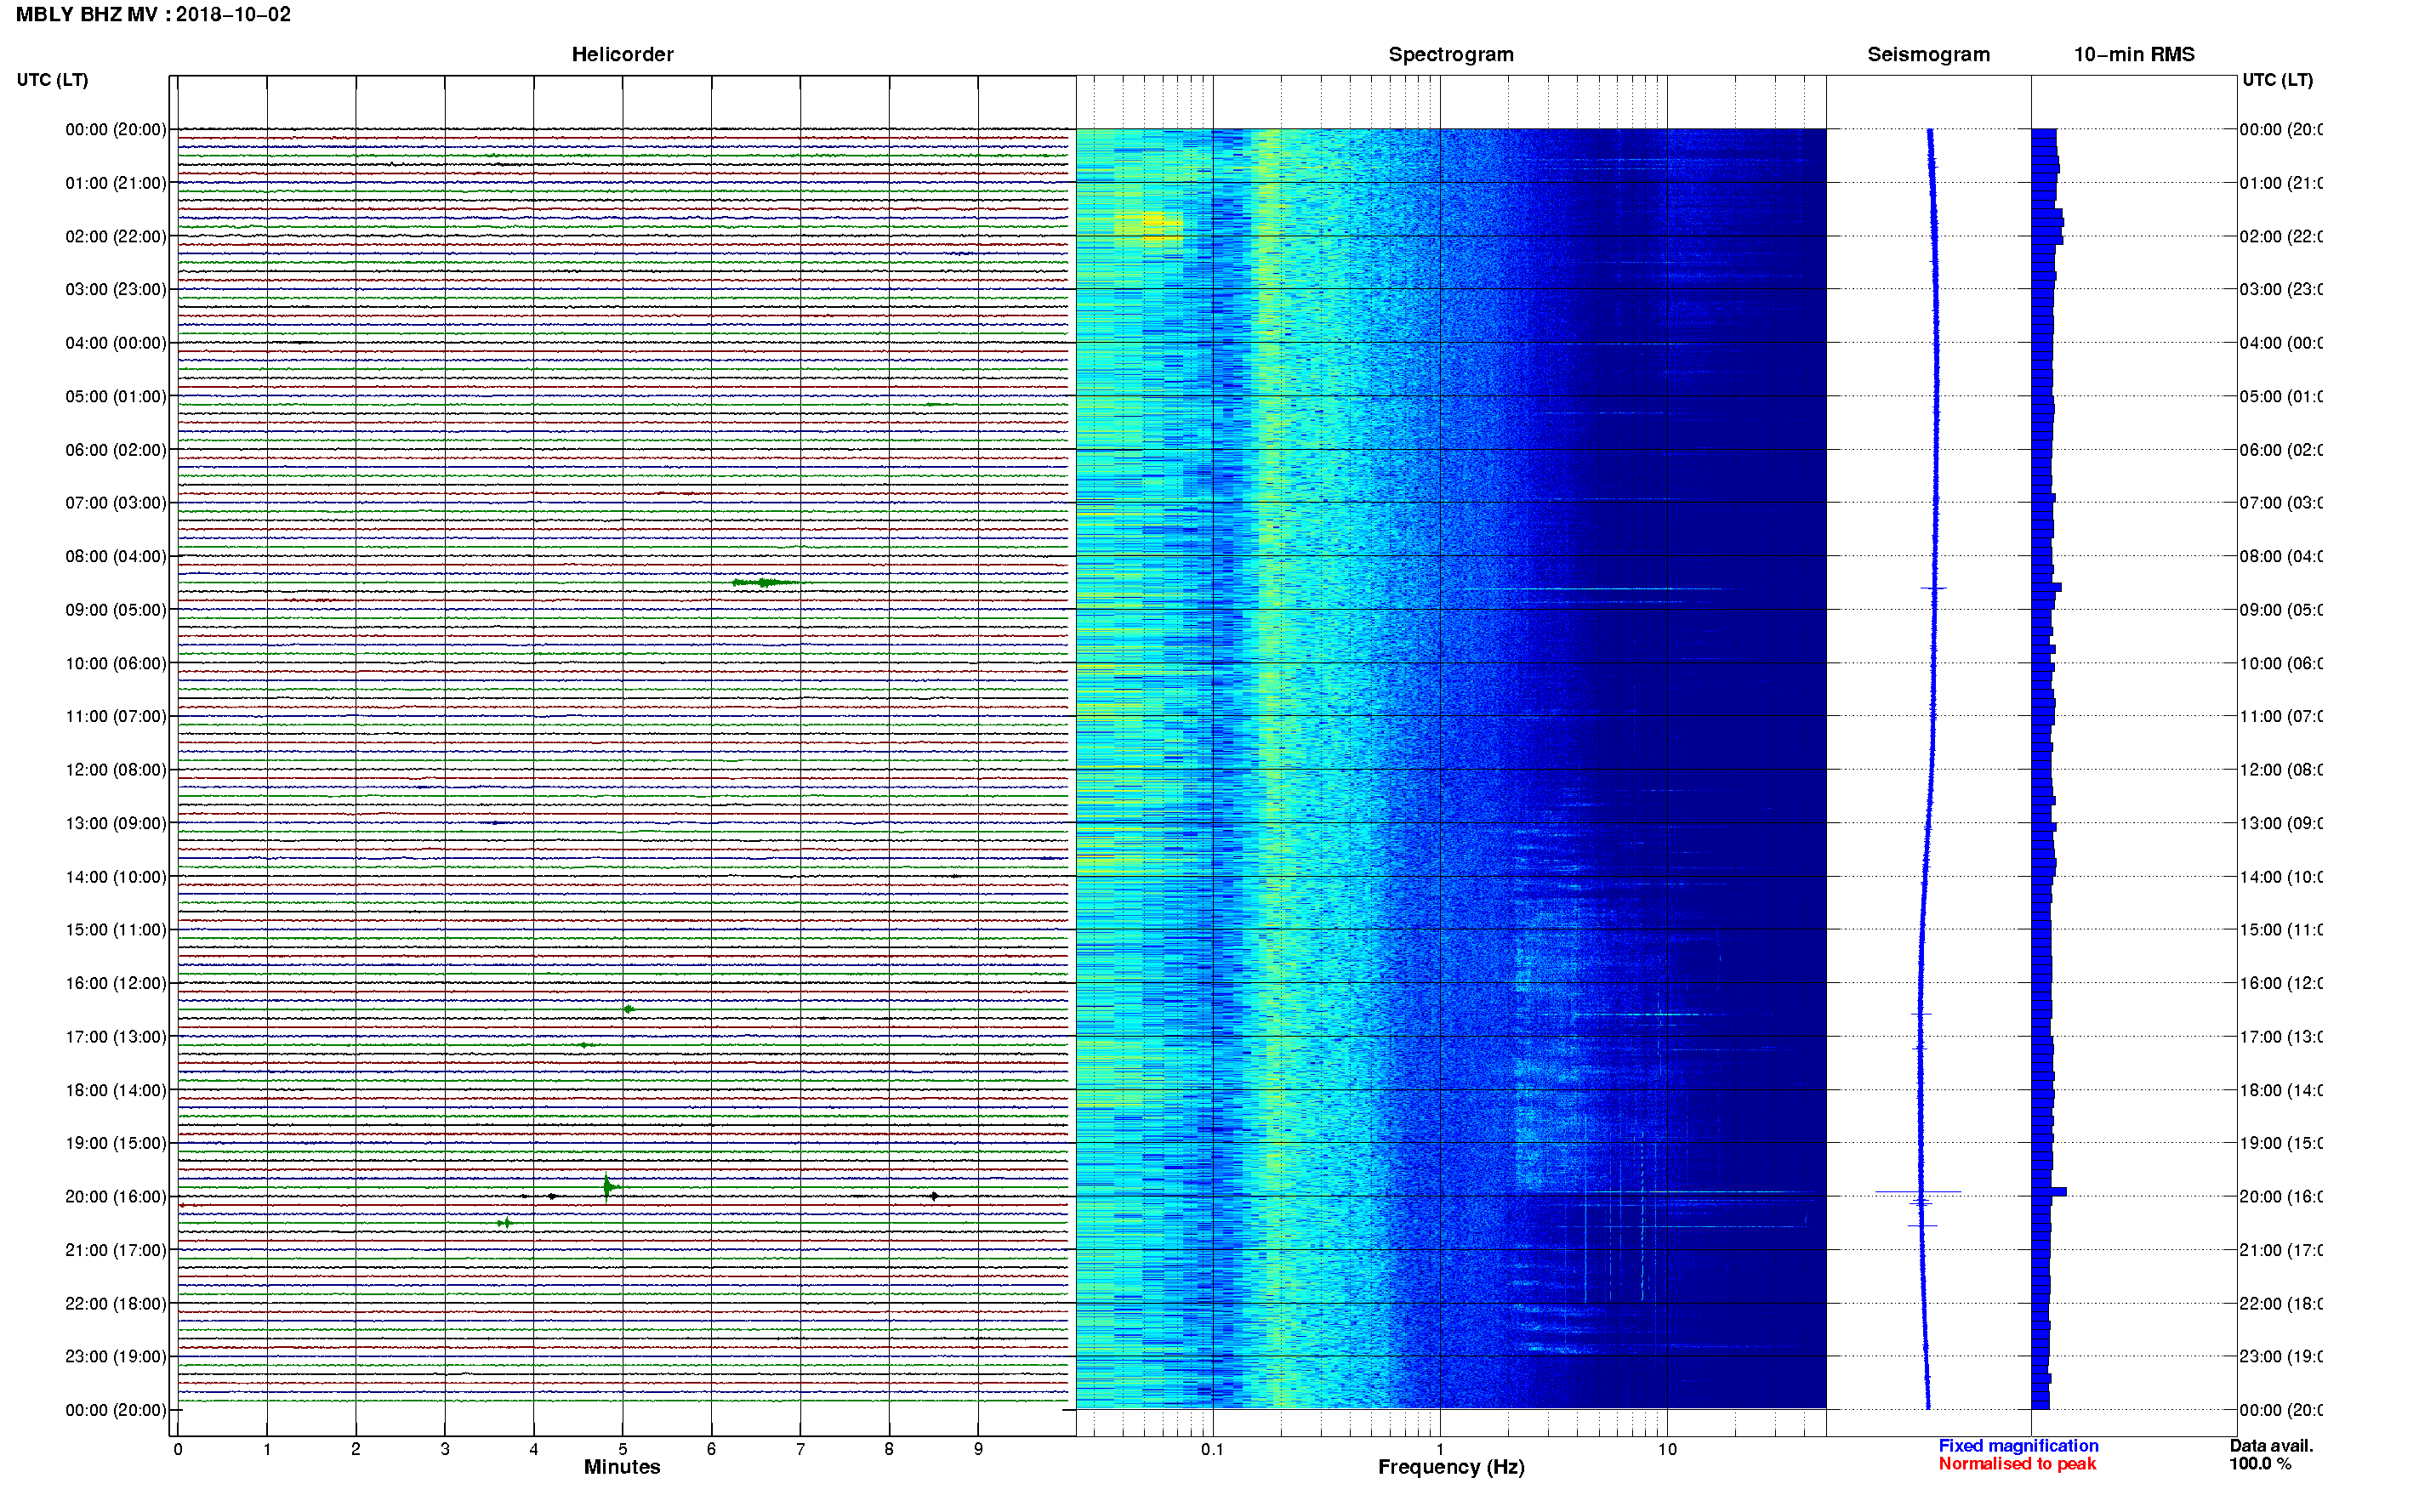The image size is (2419, 1512).
Task: Click the 'Data avail.' label
Action: click(2271, 1446)
